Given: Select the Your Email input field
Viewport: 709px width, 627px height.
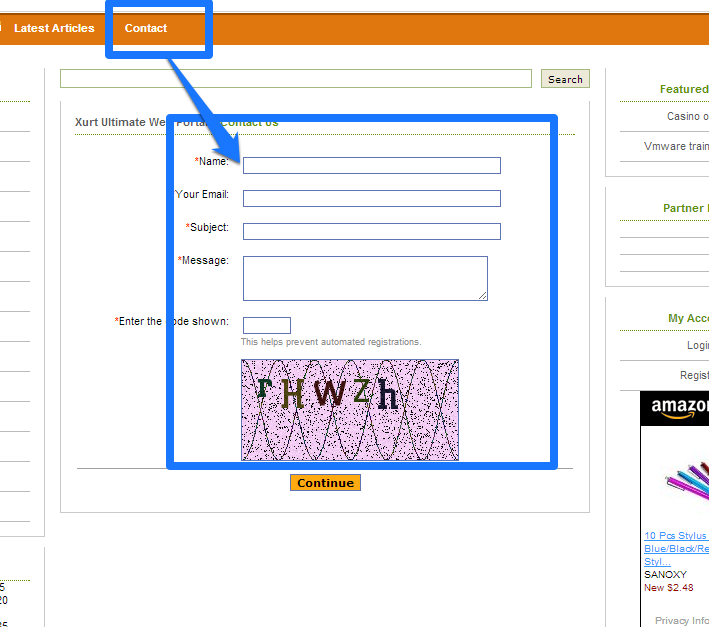Looking at the screenshot, I should pos(371,199).
